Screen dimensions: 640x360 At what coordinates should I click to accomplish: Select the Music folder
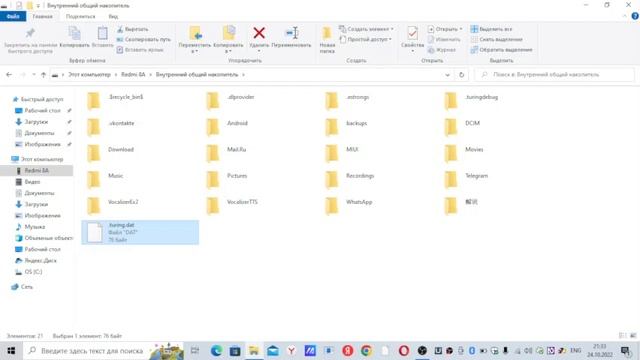click(x=105, y=179)
